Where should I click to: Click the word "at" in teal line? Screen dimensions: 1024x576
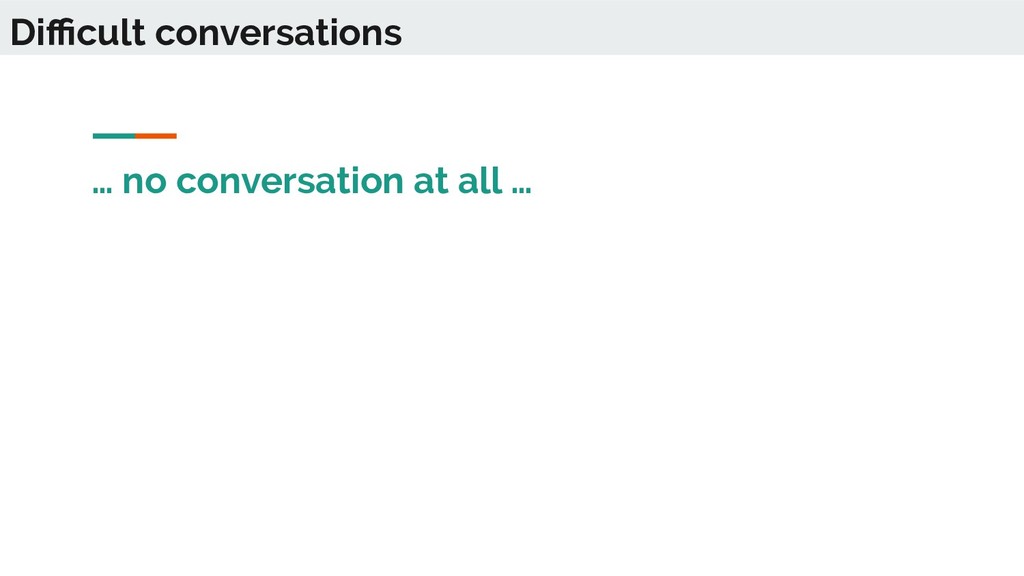click(431, 182)
